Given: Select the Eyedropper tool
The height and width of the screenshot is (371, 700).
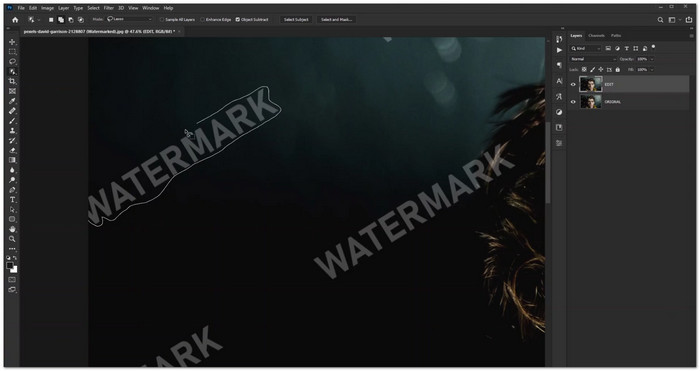Looking at the screenshot, I should [12, 101].
